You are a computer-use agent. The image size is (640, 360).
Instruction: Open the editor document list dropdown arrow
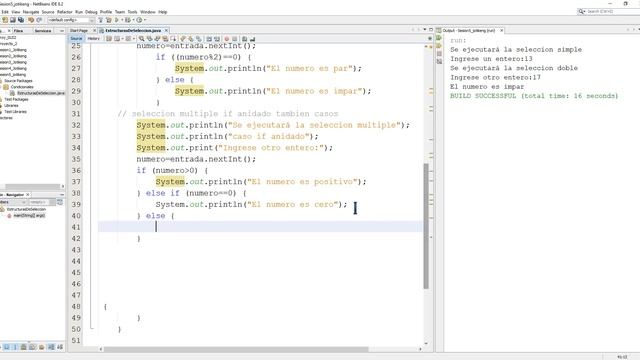click(x=424, y=30)
